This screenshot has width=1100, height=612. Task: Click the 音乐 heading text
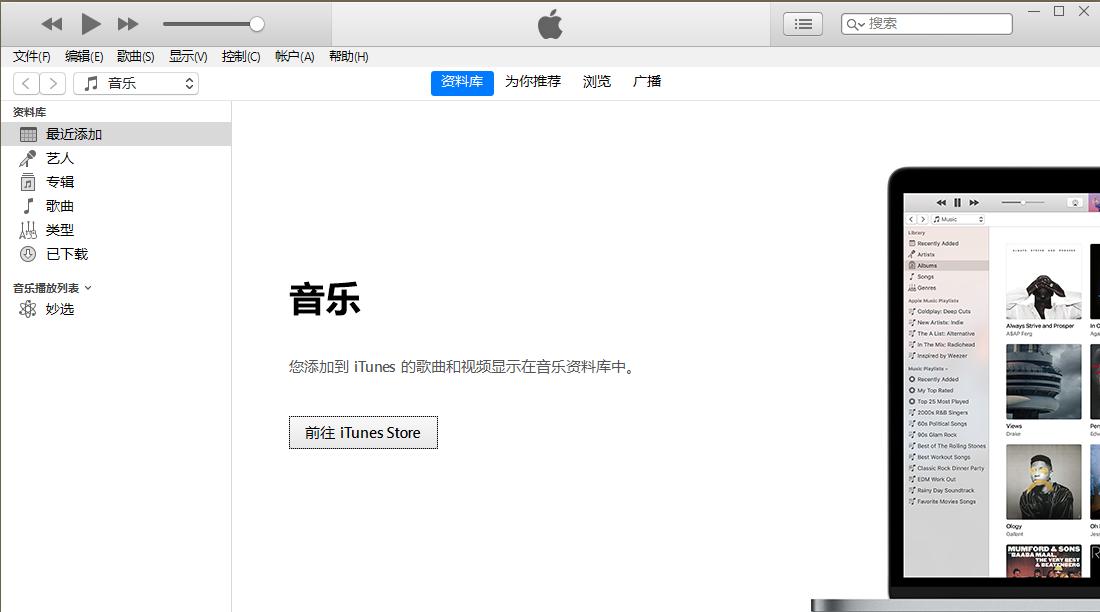click(x=325, y=299)
